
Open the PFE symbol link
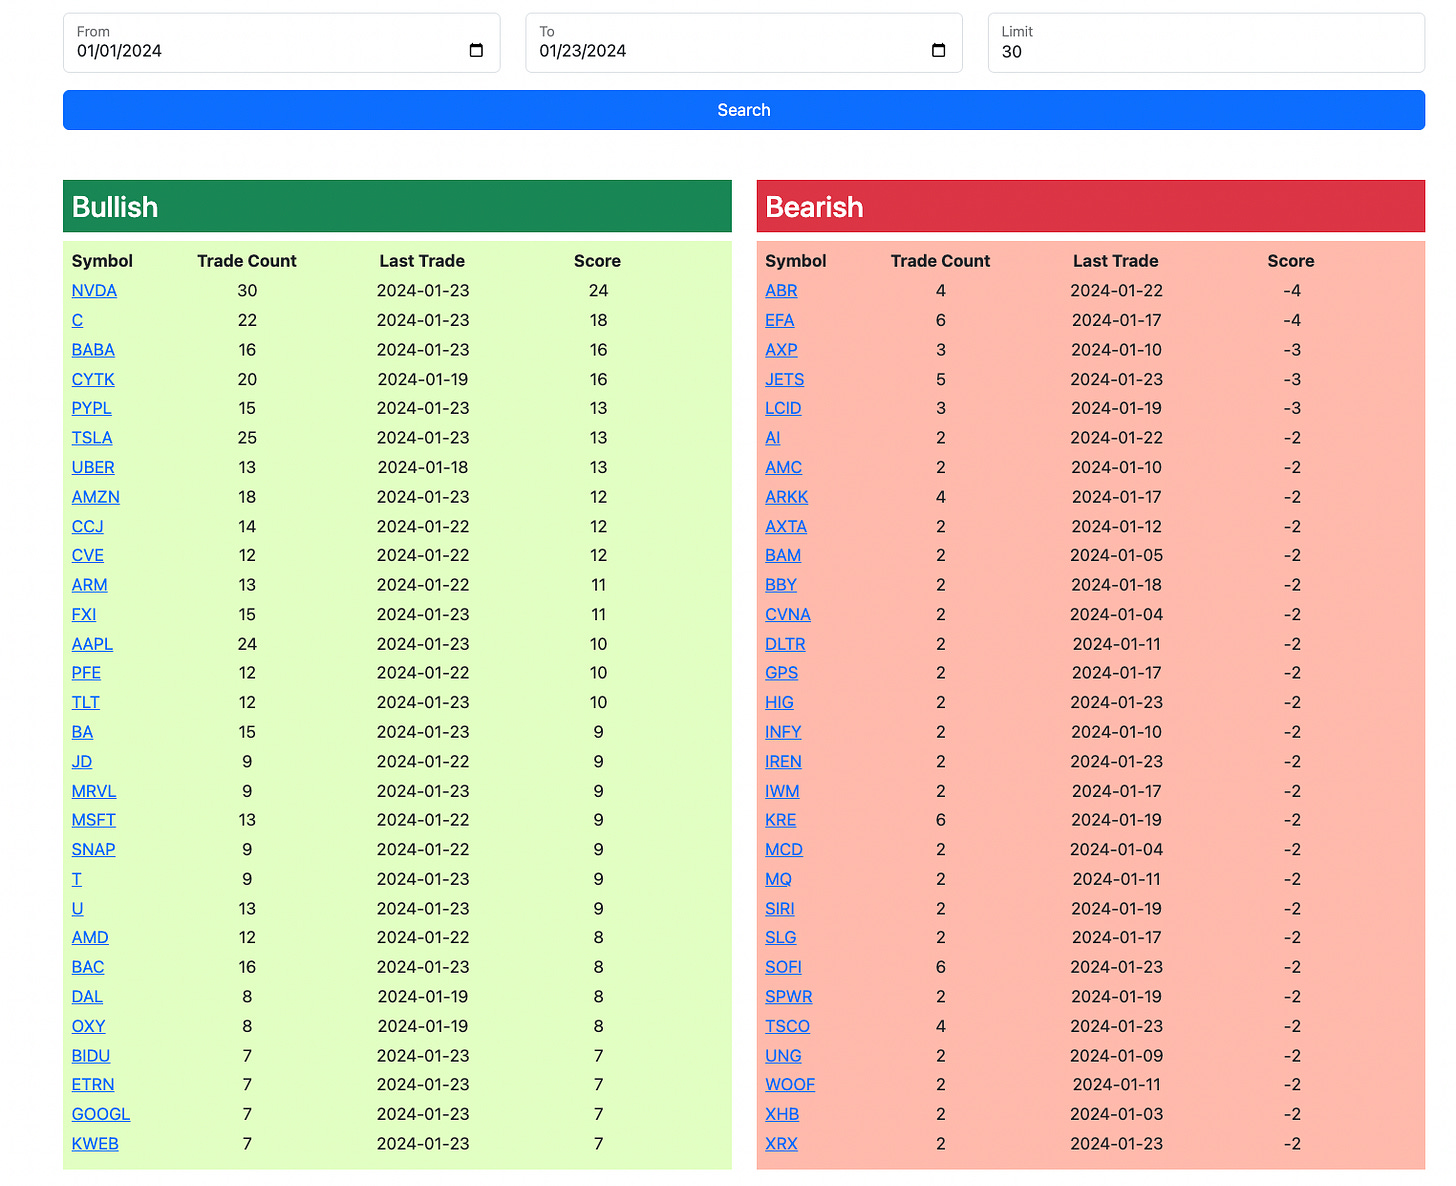tap(86, 673)
